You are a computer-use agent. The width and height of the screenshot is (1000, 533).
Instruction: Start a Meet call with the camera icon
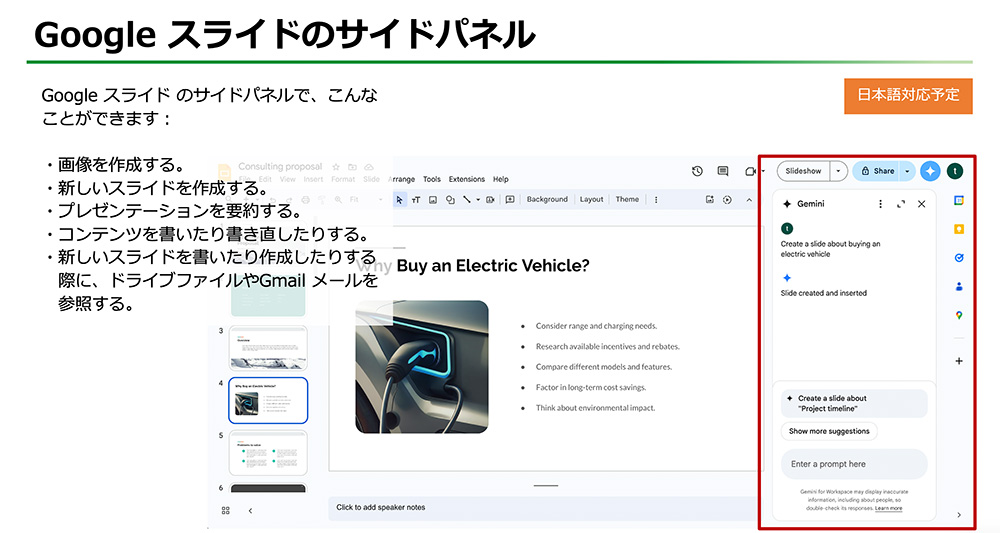(751, 171)
